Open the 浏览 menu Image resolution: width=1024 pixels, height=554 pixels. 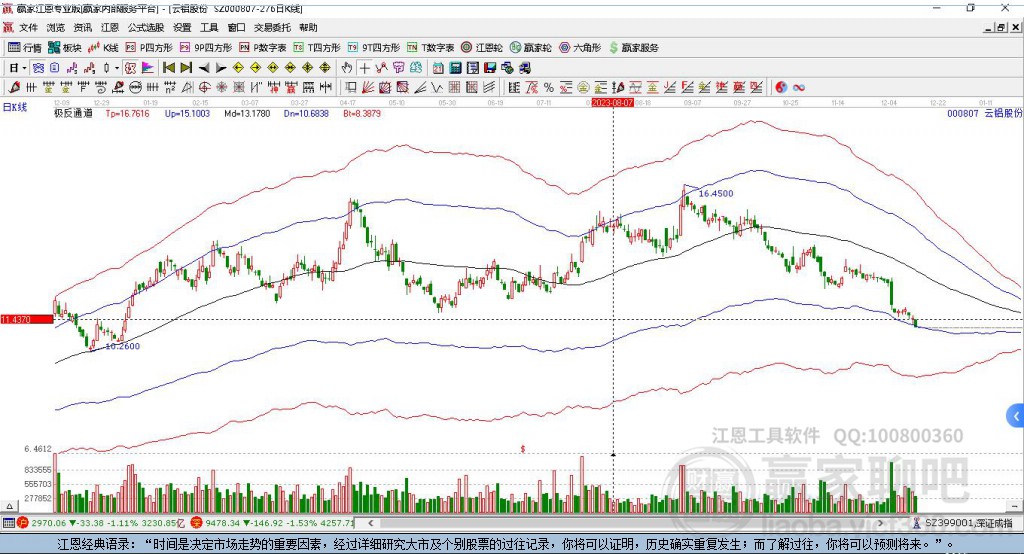[x=56, y=27]
